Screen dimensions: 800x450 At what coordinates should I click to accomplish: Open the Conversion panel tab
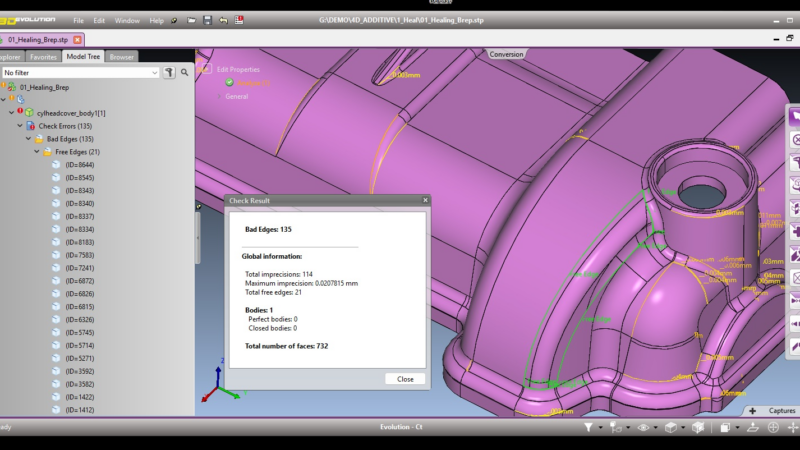coord(506,54)
